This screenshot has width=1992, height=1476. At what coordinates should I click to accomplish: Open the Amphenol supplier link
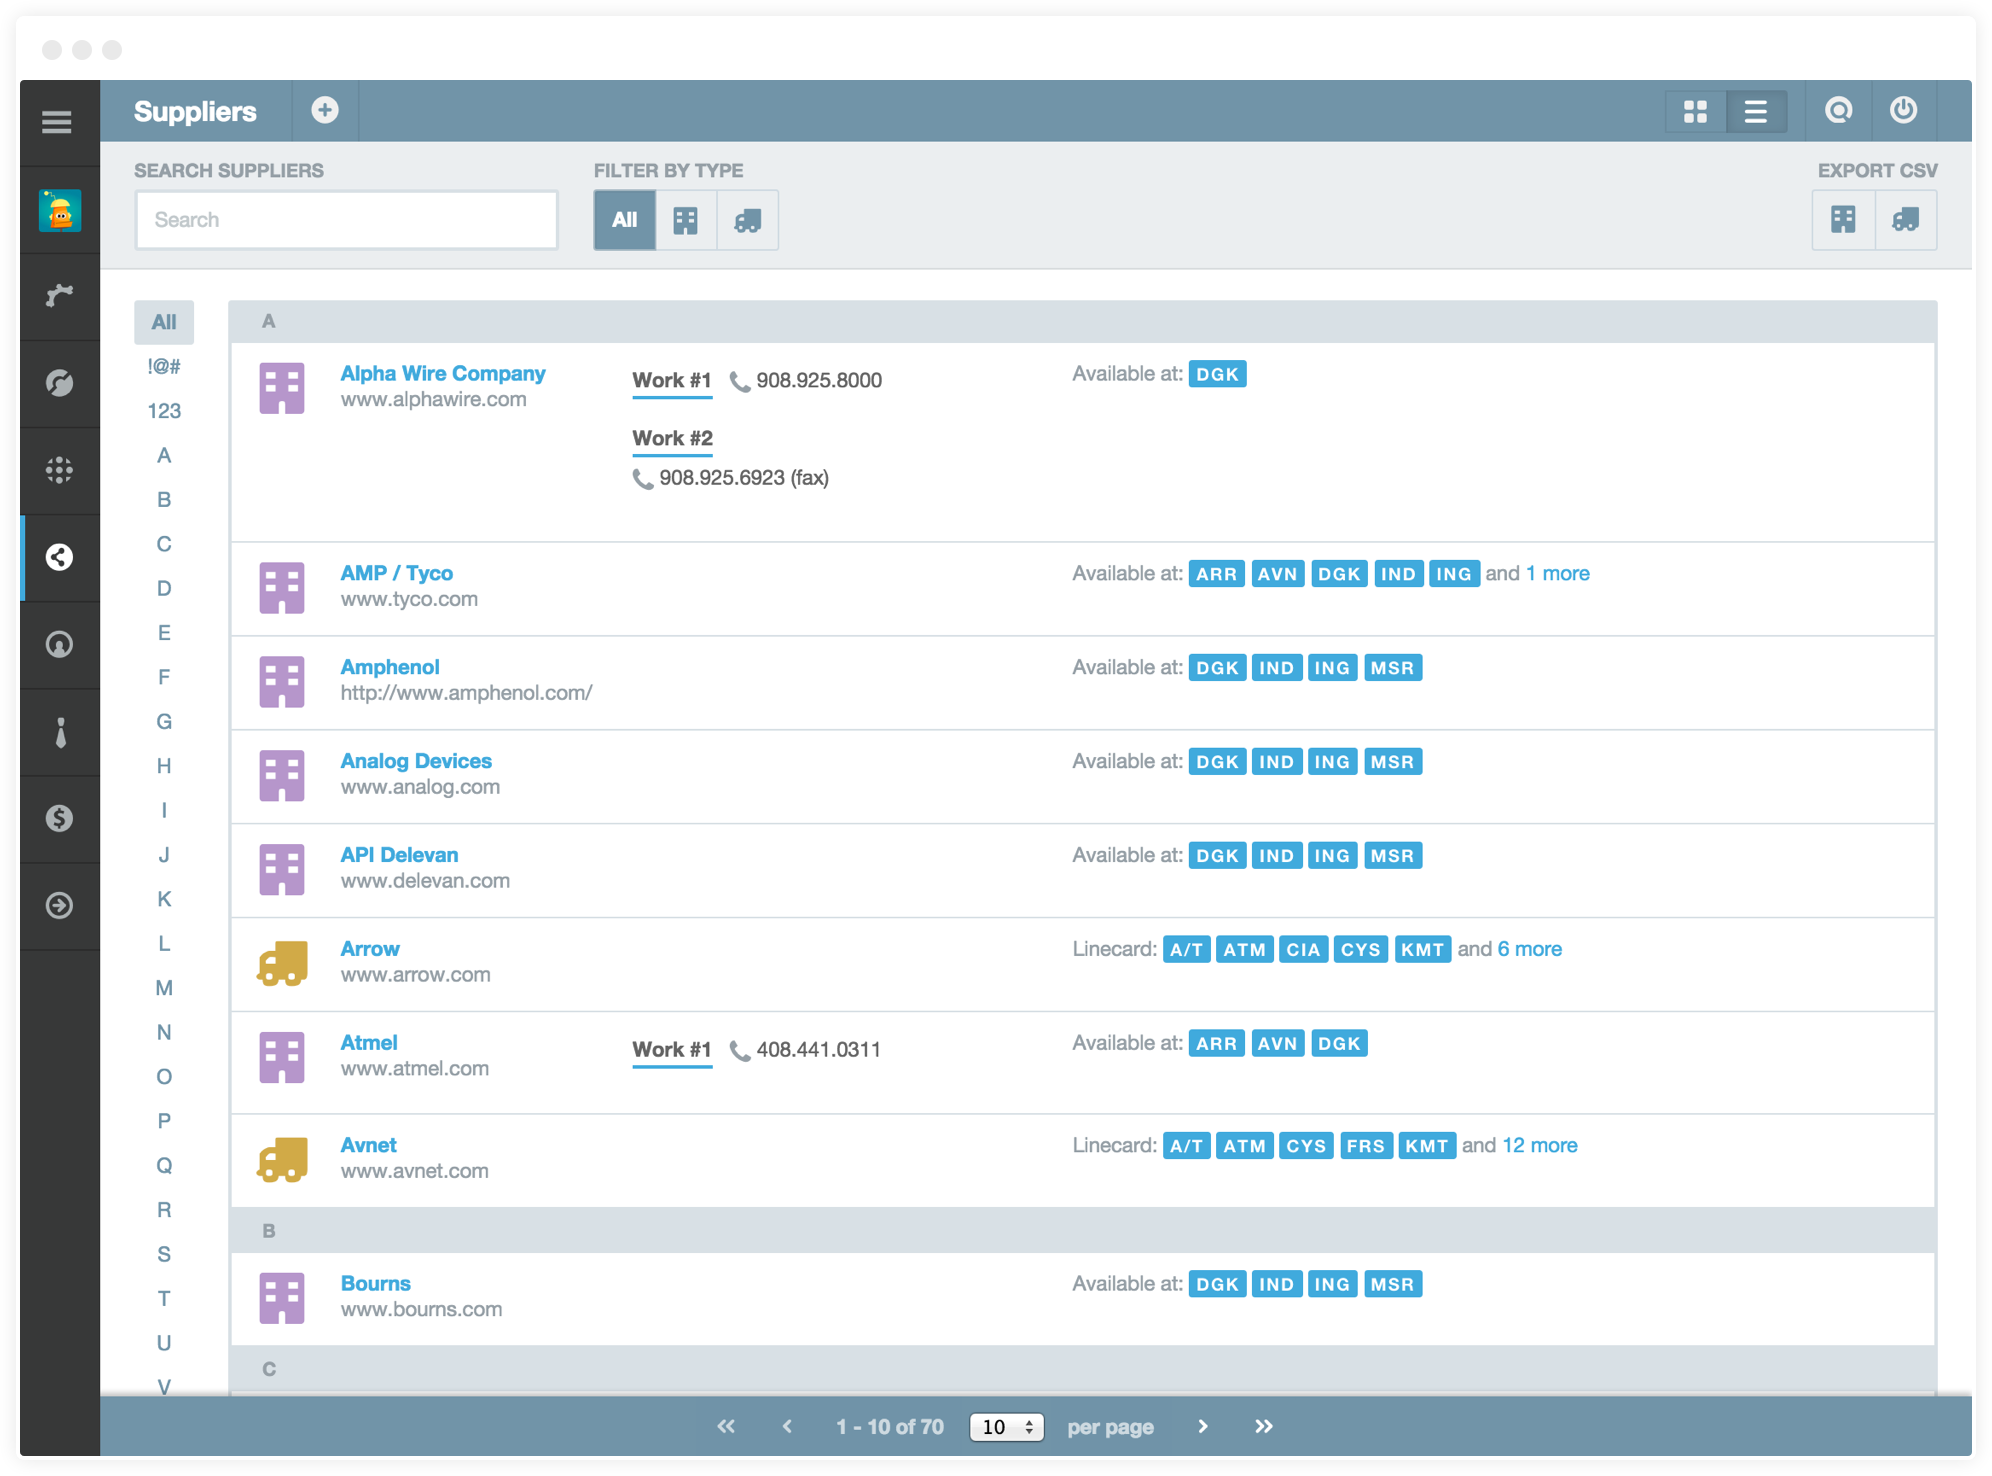pos(390,667)
